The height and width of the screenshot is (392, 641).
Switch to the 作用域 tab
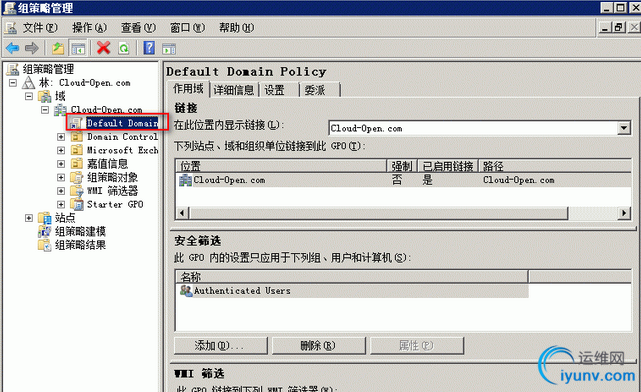pyautogui.click(x=188, y=89)
